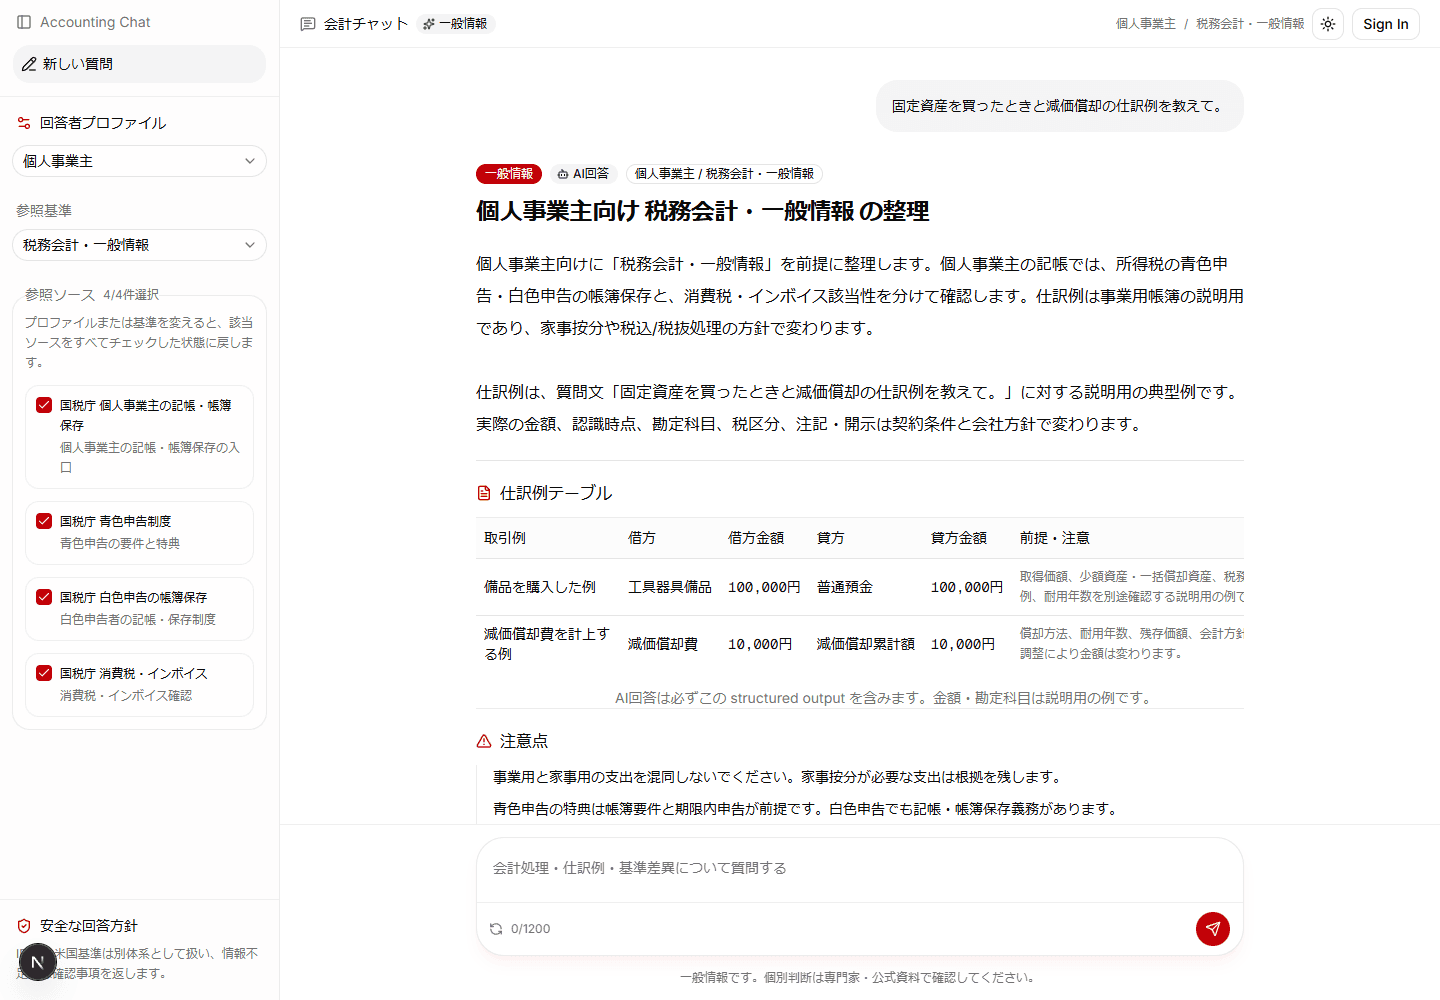The width and height of the screenshot is (1440, 1000).
Task: Open the 個人事業主 profile dropdown
Action: pyautogui.click(x=139, y=161)
